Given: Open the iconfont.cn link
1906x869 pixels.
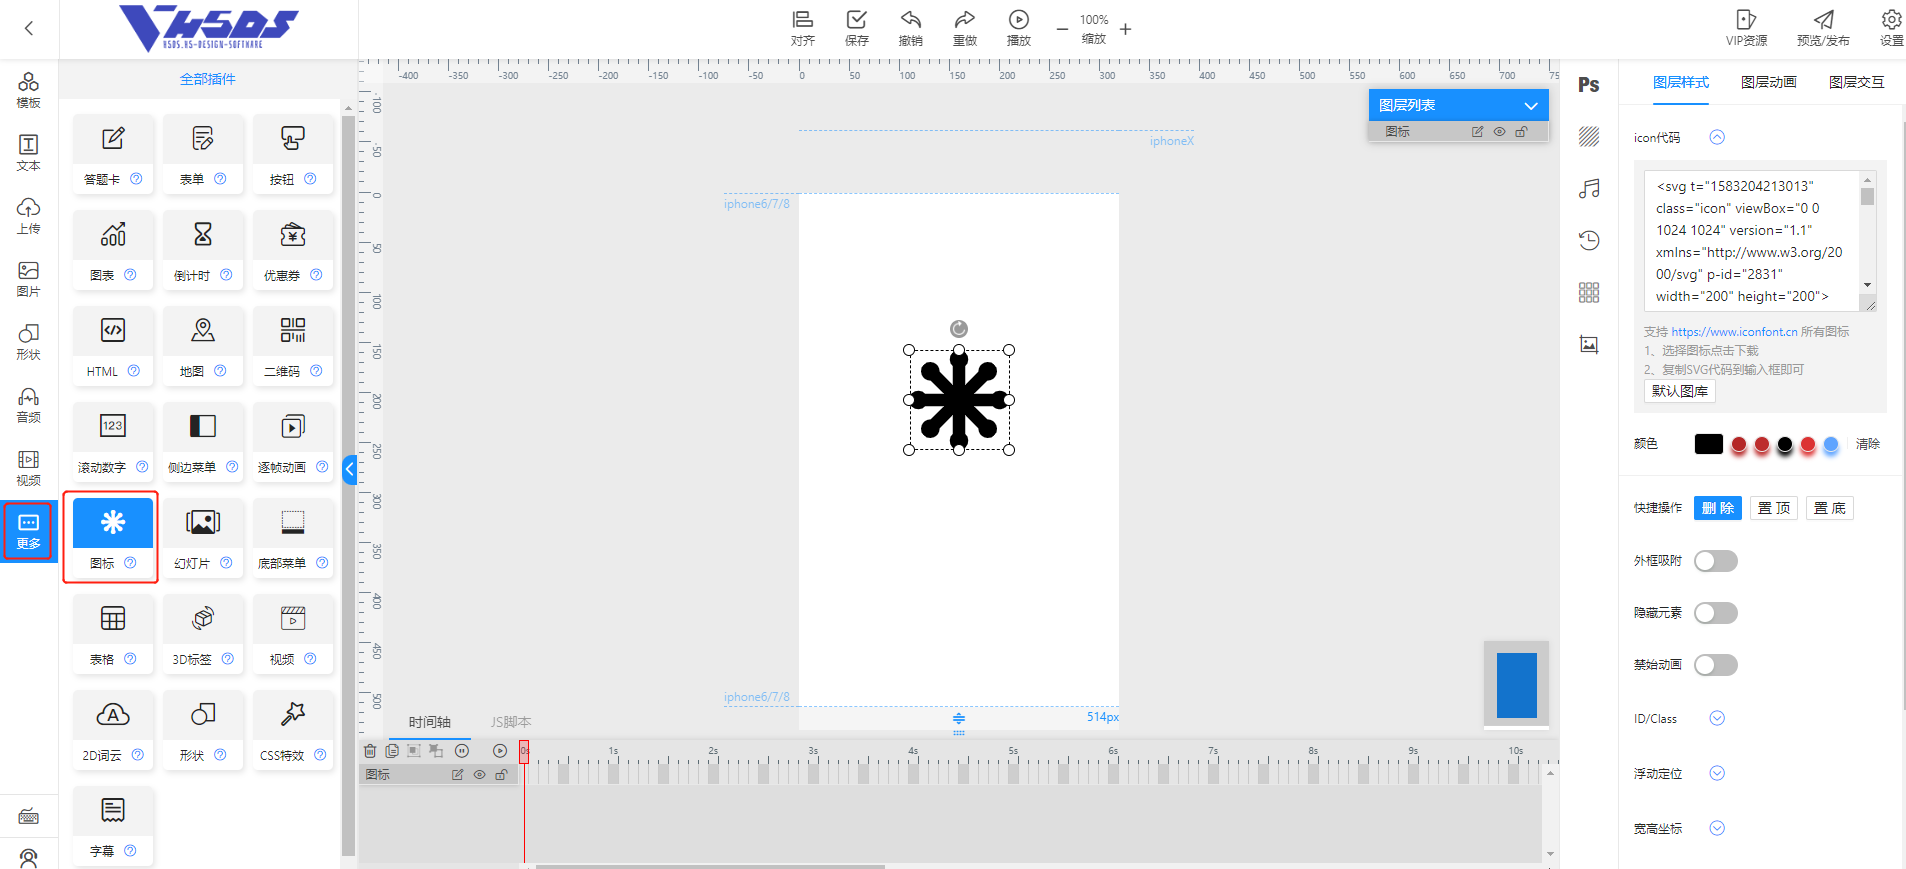Looking at the screenshot, I should click(x=1734, y=332).
